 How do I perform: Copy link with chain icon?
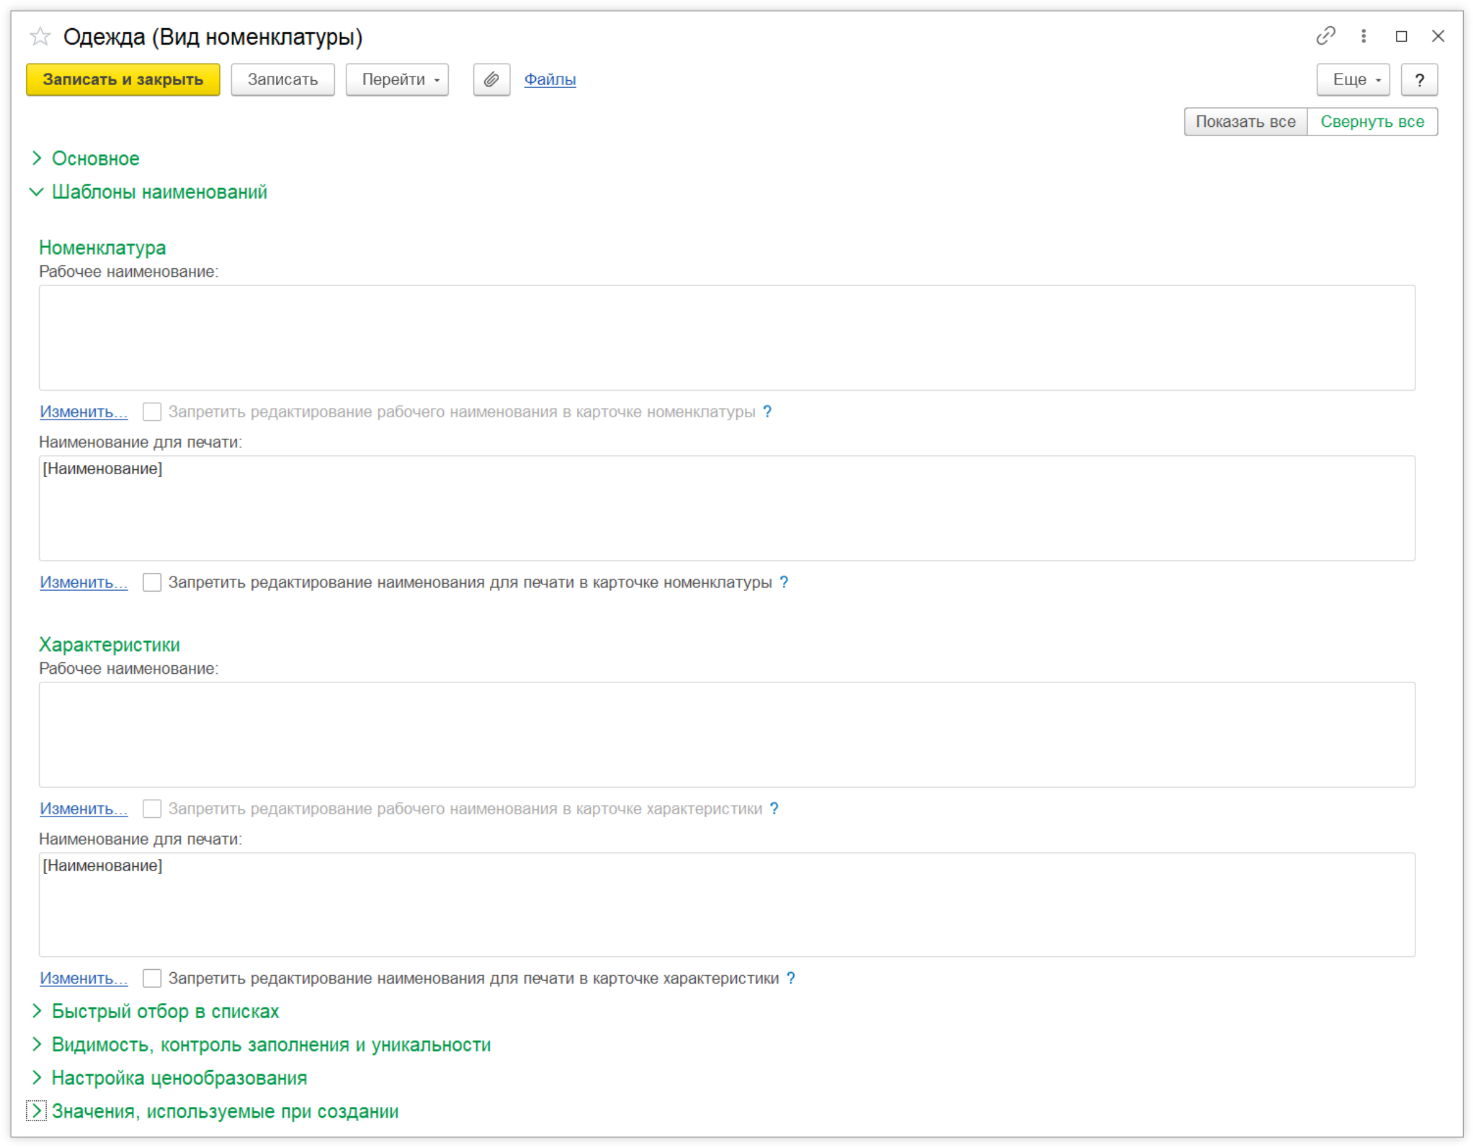click(x=1325, y=36)
